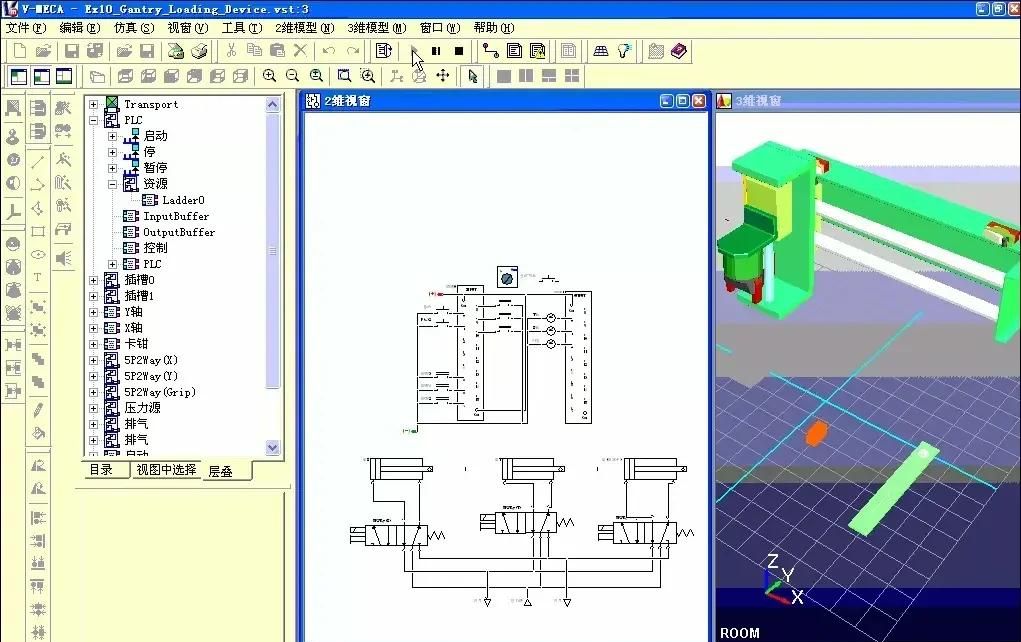
Task: Open the 帮助(H) menu
Action: [494, 28]
